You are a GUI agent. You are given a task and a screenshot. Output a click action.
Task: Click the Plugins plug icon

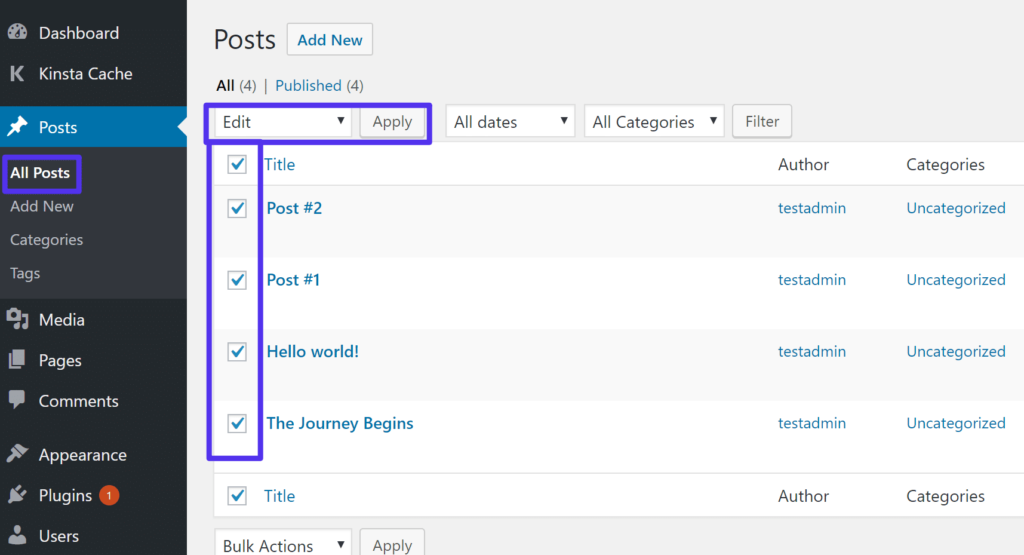(17, 495)
